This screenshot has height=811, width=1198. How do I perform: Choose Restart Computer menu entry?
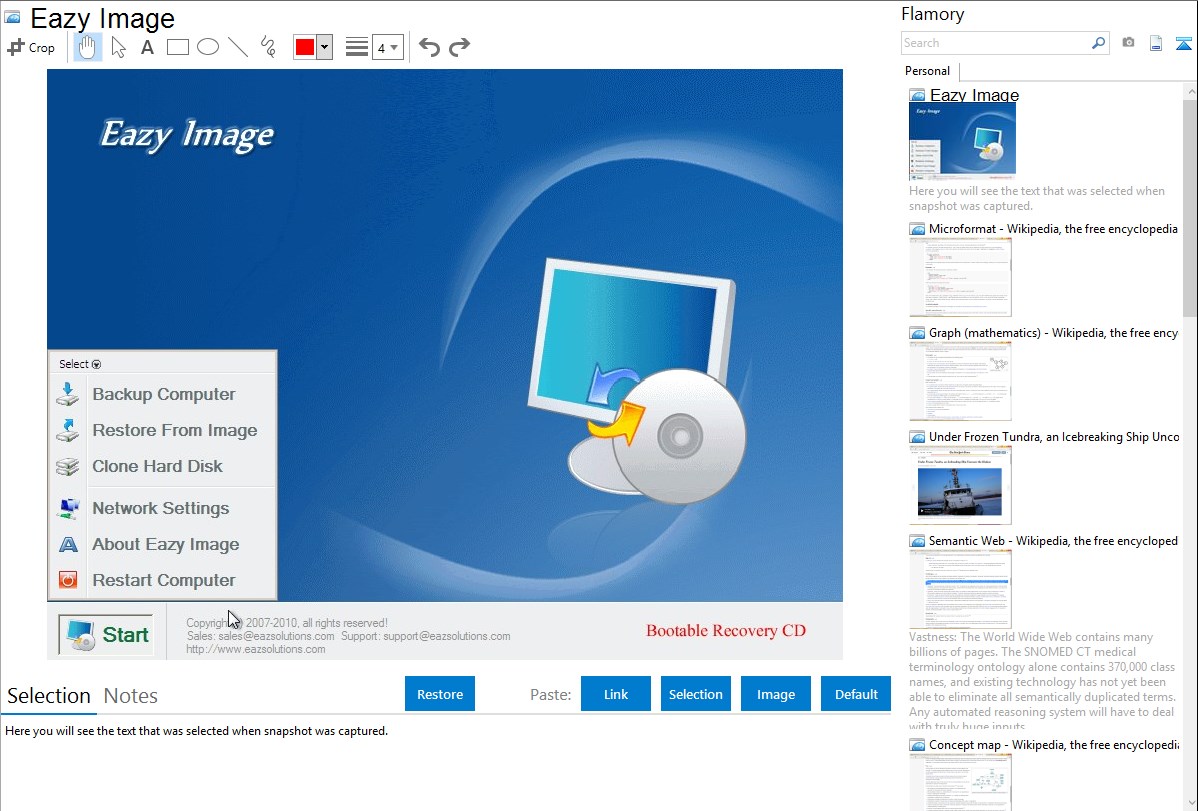(x=164, y=580)
